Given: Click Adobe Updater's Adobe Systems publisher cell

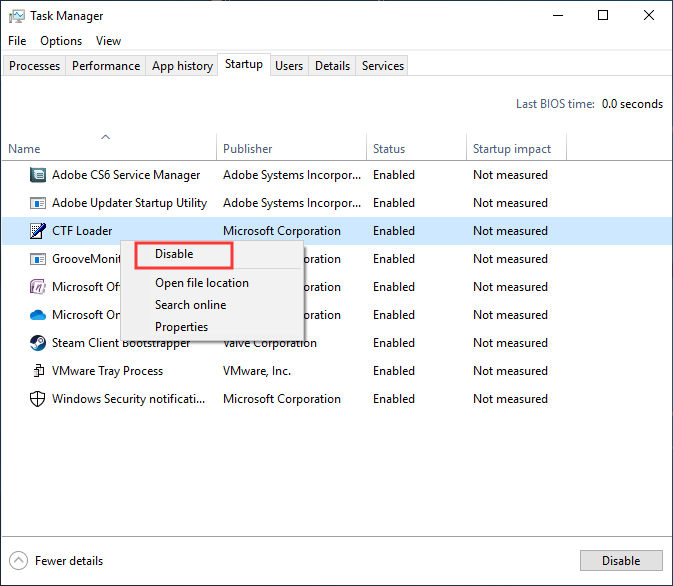Looking at the screenshot, I should click(x=292, y=203).
